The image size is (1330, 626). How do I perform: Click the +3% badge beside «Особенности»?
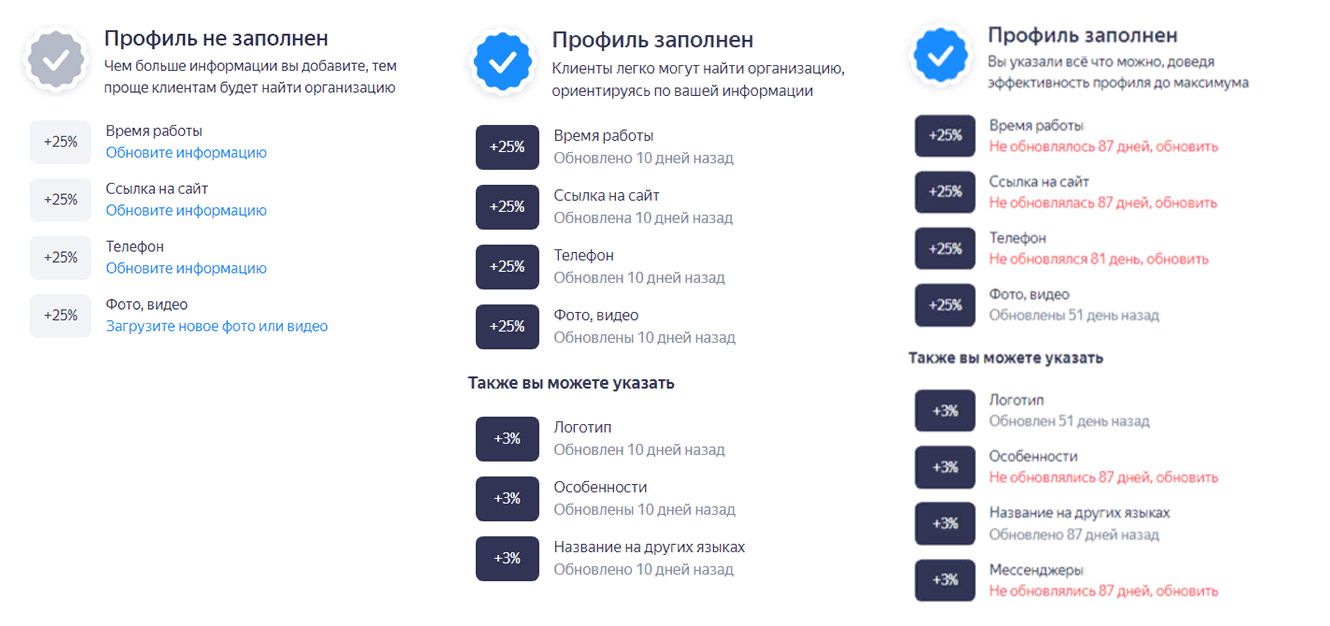pos(507,497)
